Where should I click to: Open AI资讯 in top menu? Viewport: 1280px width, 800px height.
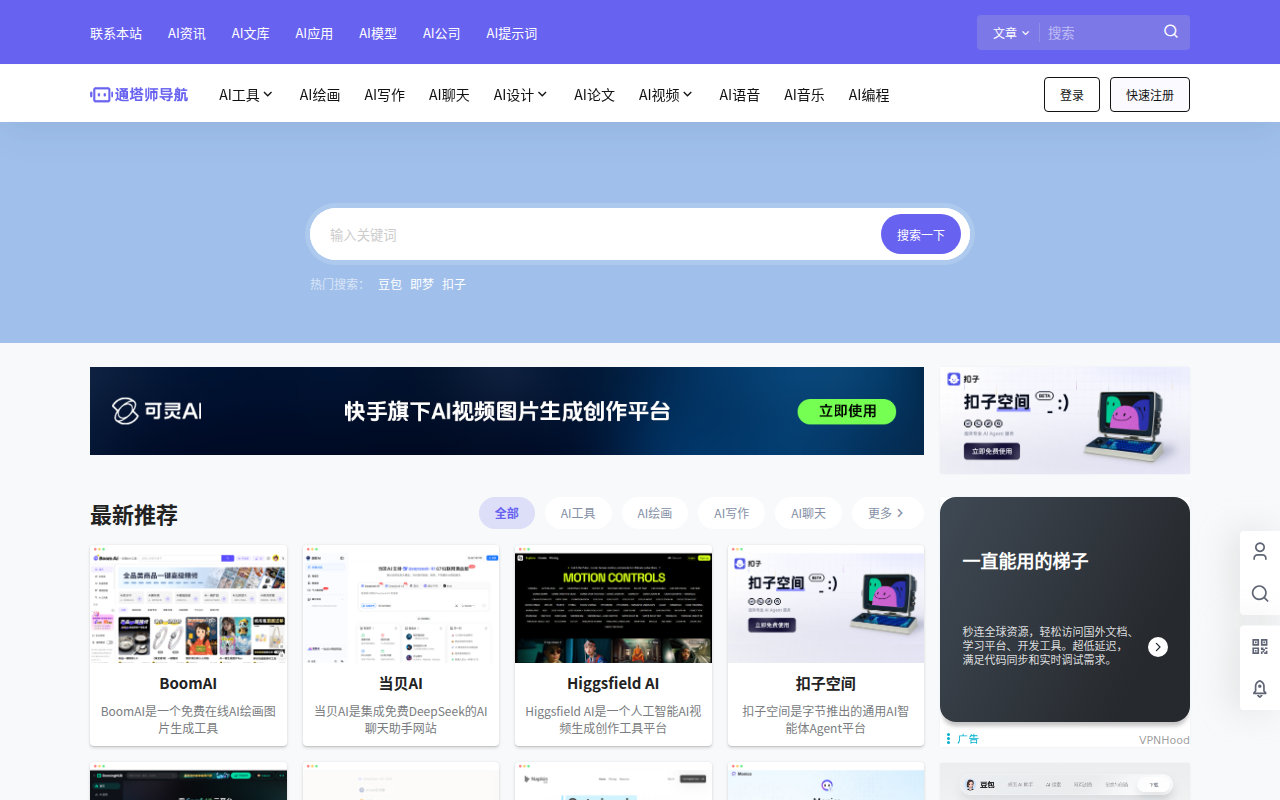coord(187,33)
